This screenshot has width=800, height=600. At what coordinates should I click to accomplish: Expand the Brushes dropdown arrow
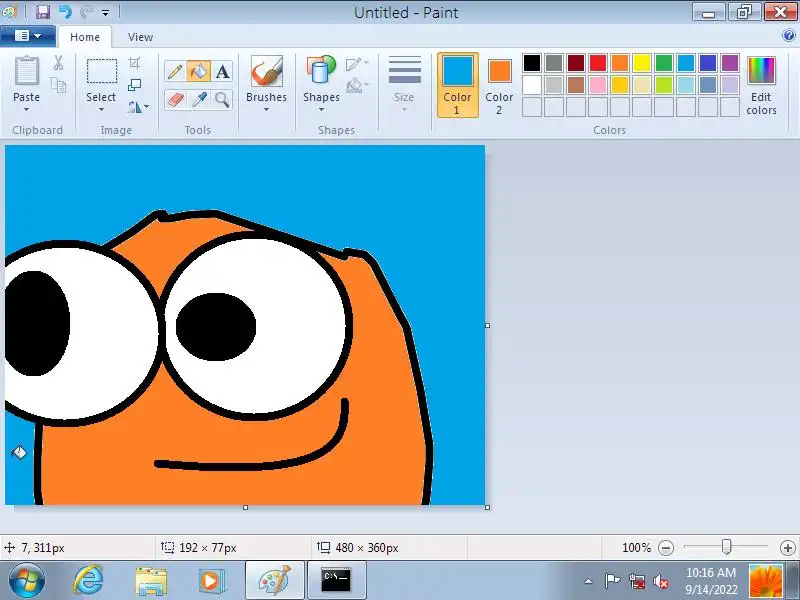coord(266,109)
